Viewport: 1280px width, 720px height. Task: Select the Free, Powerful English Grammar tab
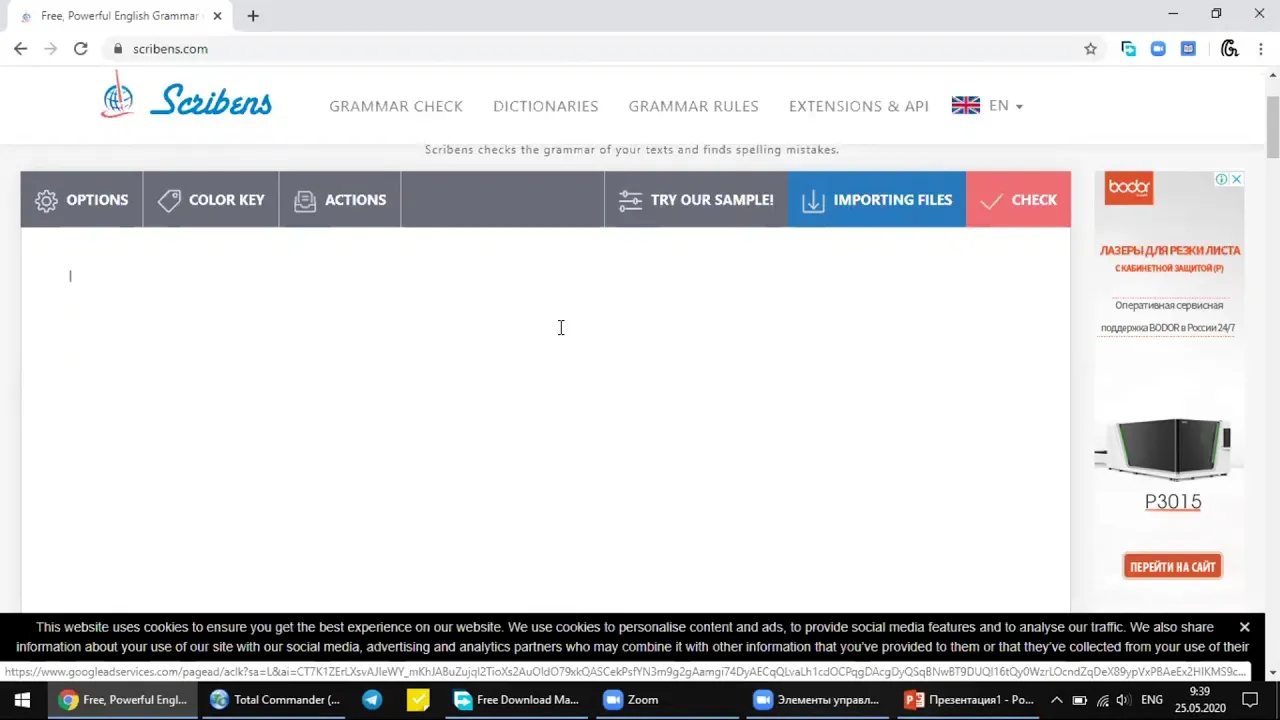click(x=120, y=16)
